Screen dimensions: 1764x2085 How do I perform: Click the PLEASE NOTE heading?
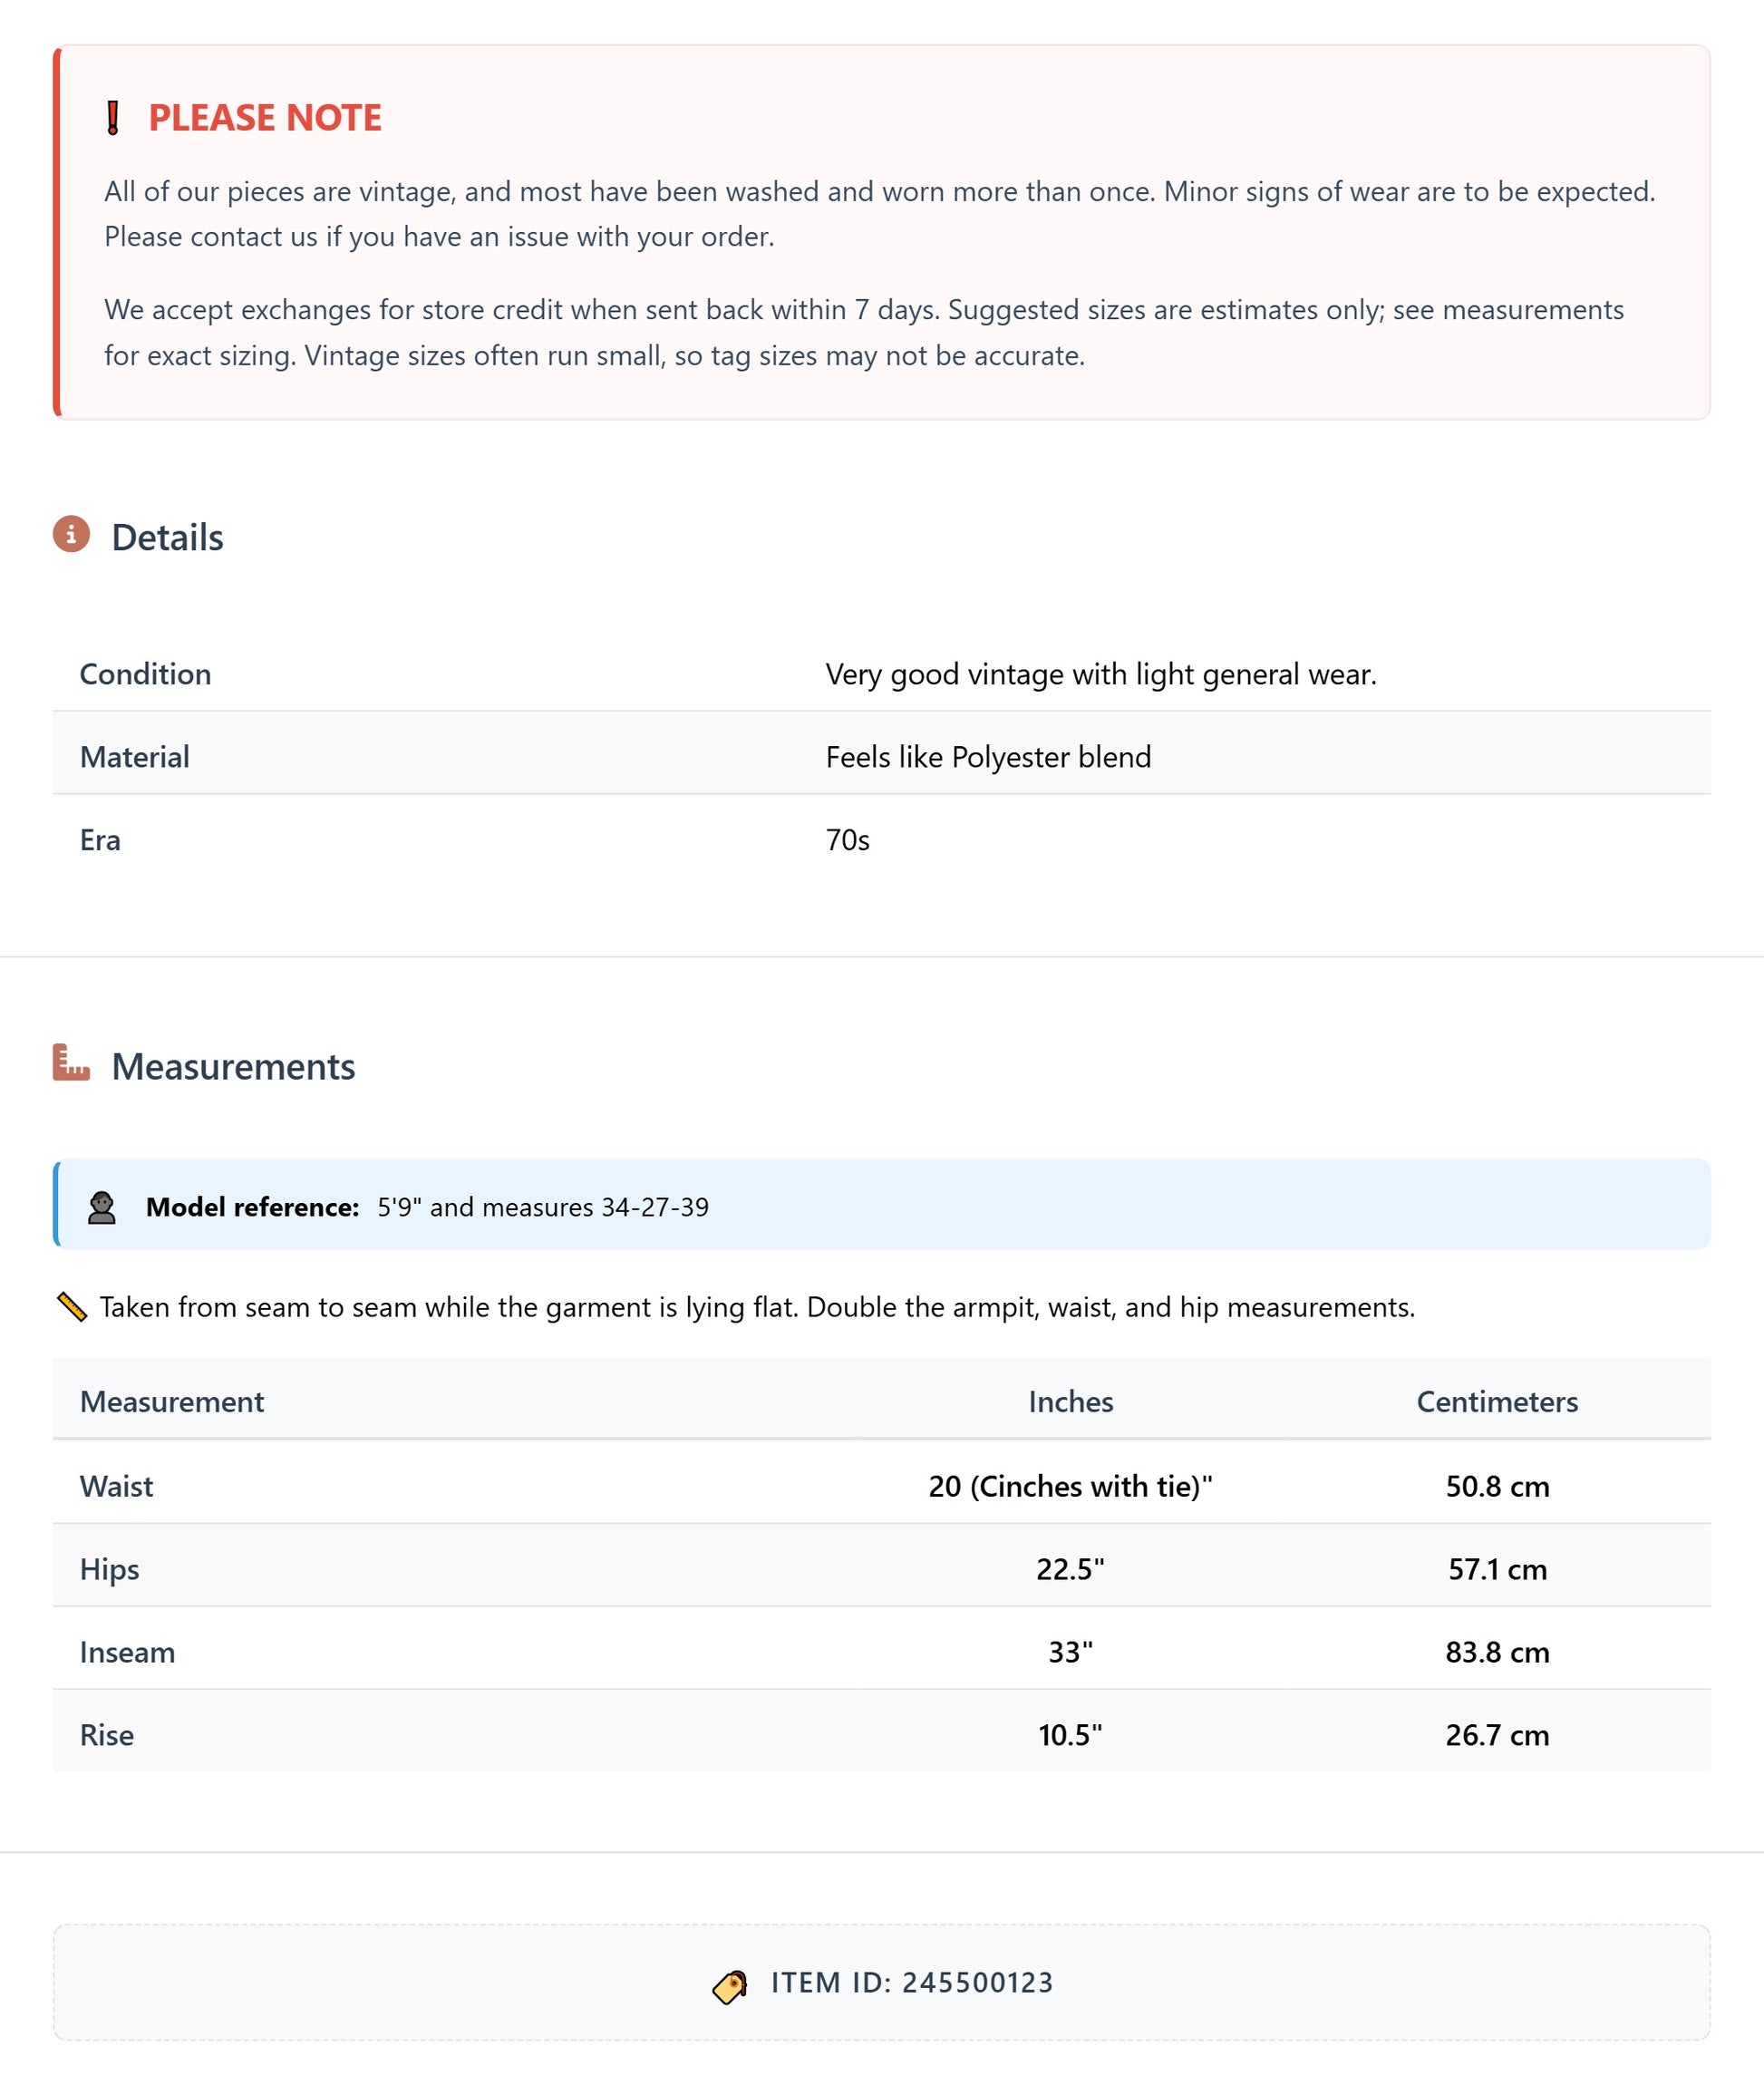(264, 118)
